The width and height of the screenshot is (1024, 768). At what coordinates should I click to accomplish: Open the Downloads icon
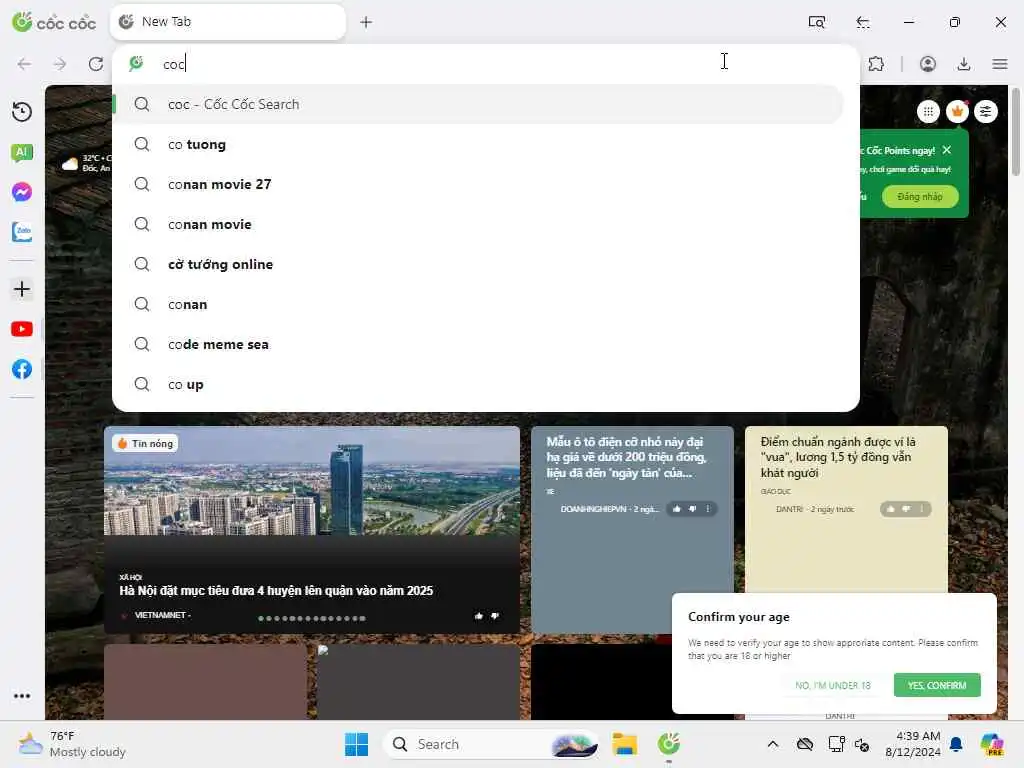tap(963, 64)
